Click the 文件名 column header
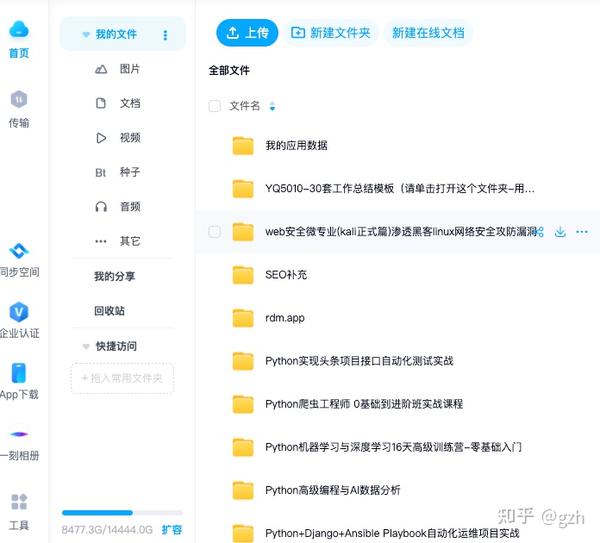The height and width of the screenshot is (543, 600). 245,106
